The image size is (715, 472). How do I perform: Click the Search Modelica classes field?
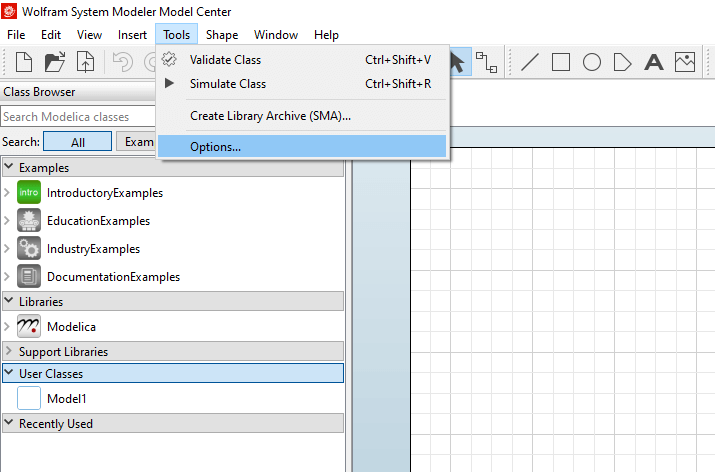tap(78, 117)
